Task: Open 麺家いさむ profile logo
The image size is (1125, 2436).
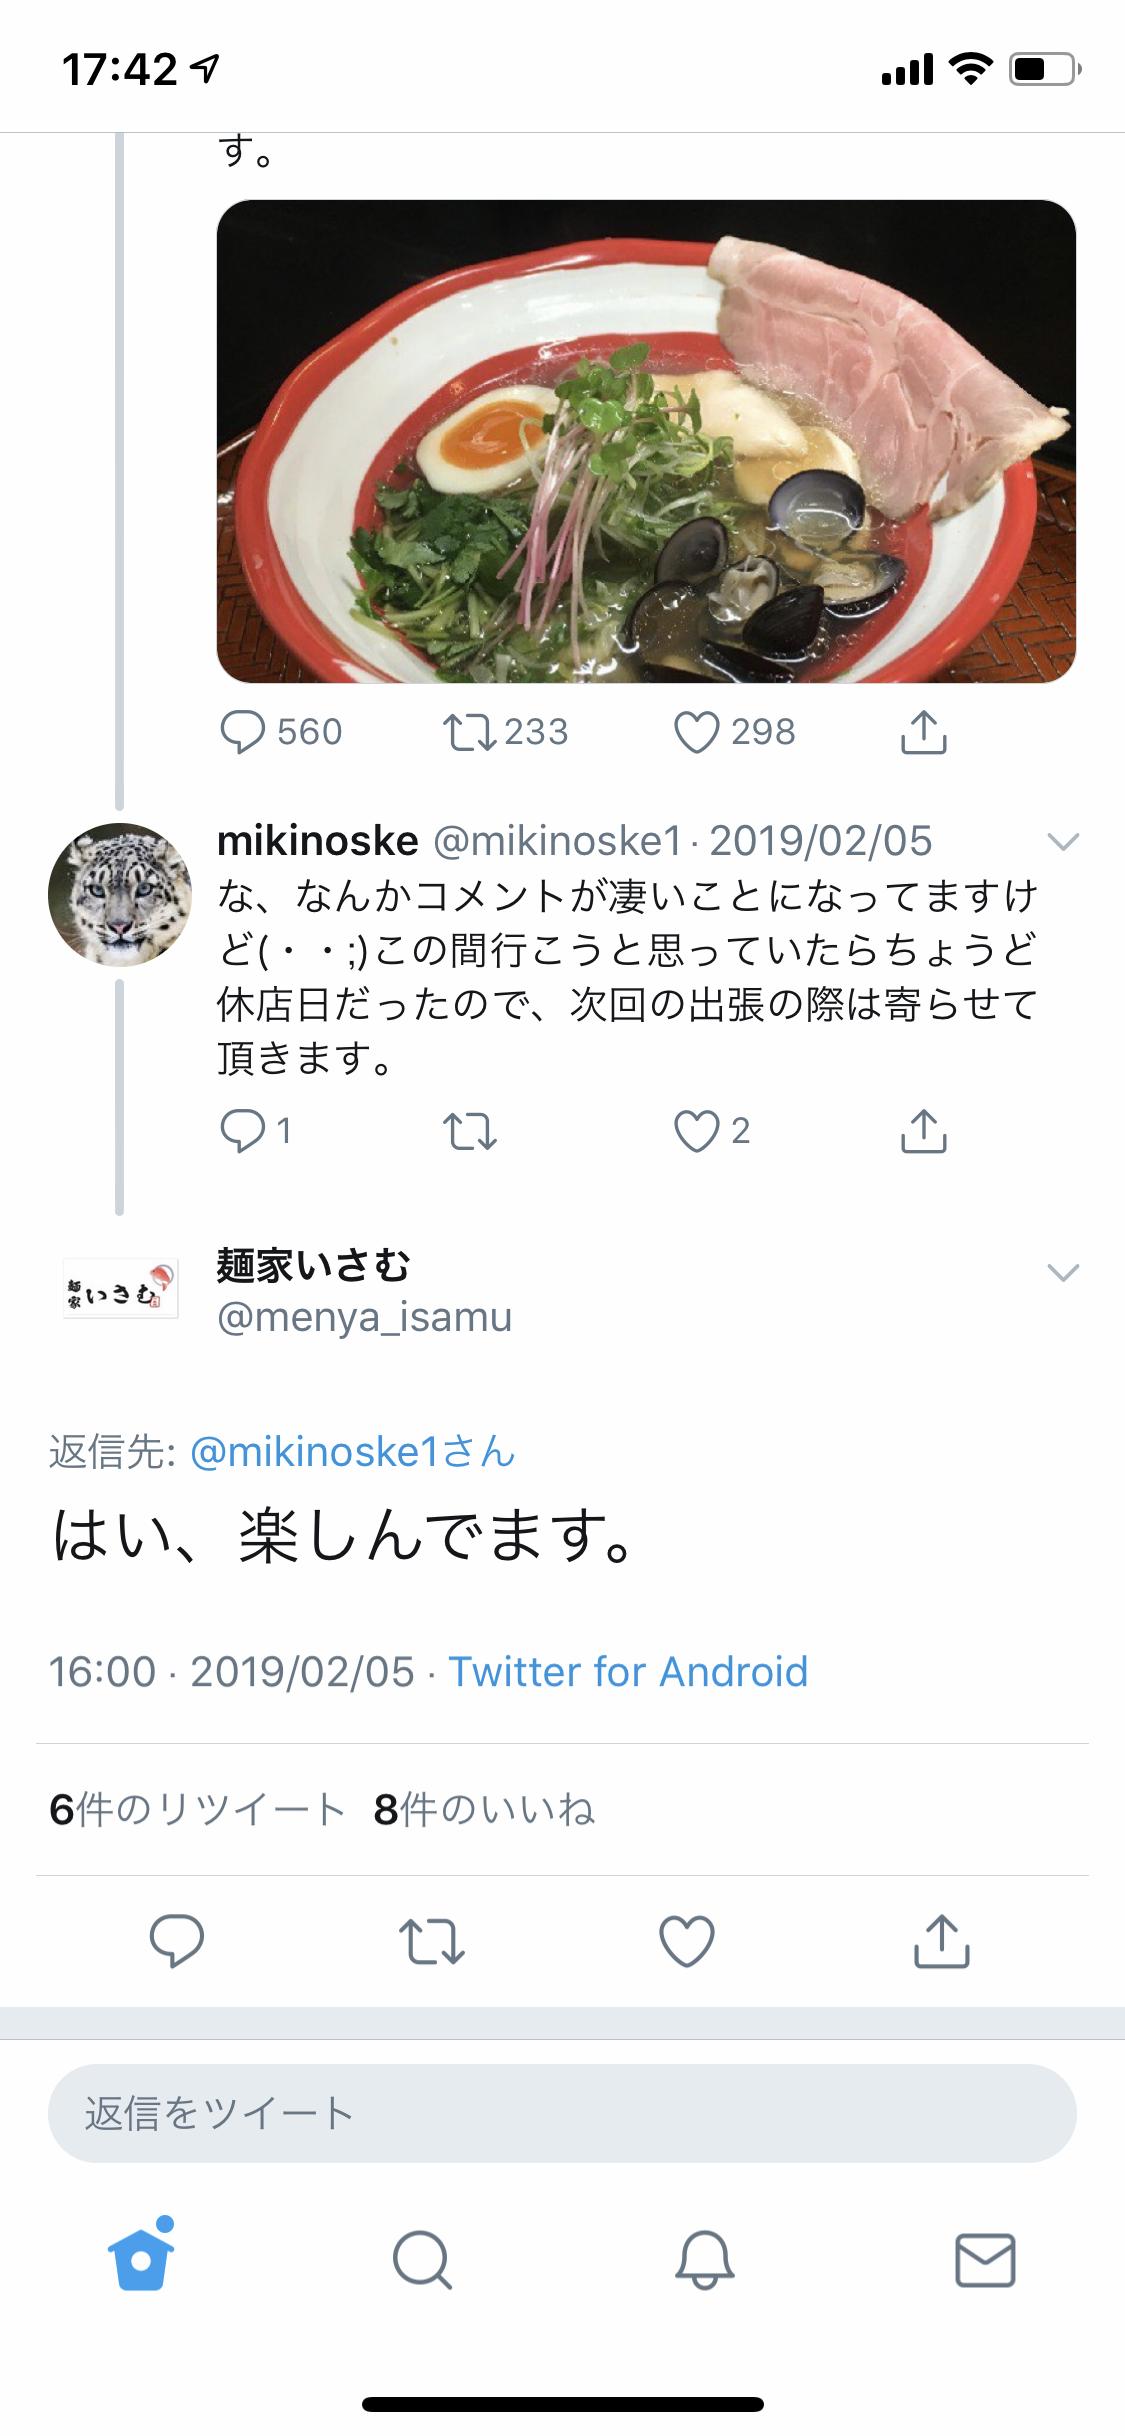Action: pyautogui.click(x=120, y=1288)
